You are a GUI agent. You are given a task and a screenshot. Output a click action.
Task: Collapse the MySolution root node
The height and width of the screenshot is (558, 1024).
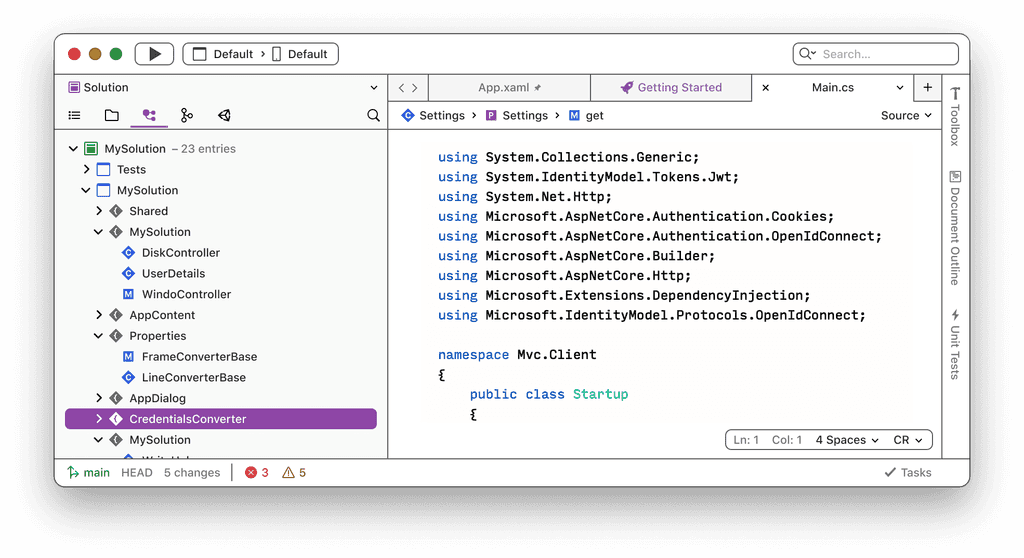(x=73, y=149)
